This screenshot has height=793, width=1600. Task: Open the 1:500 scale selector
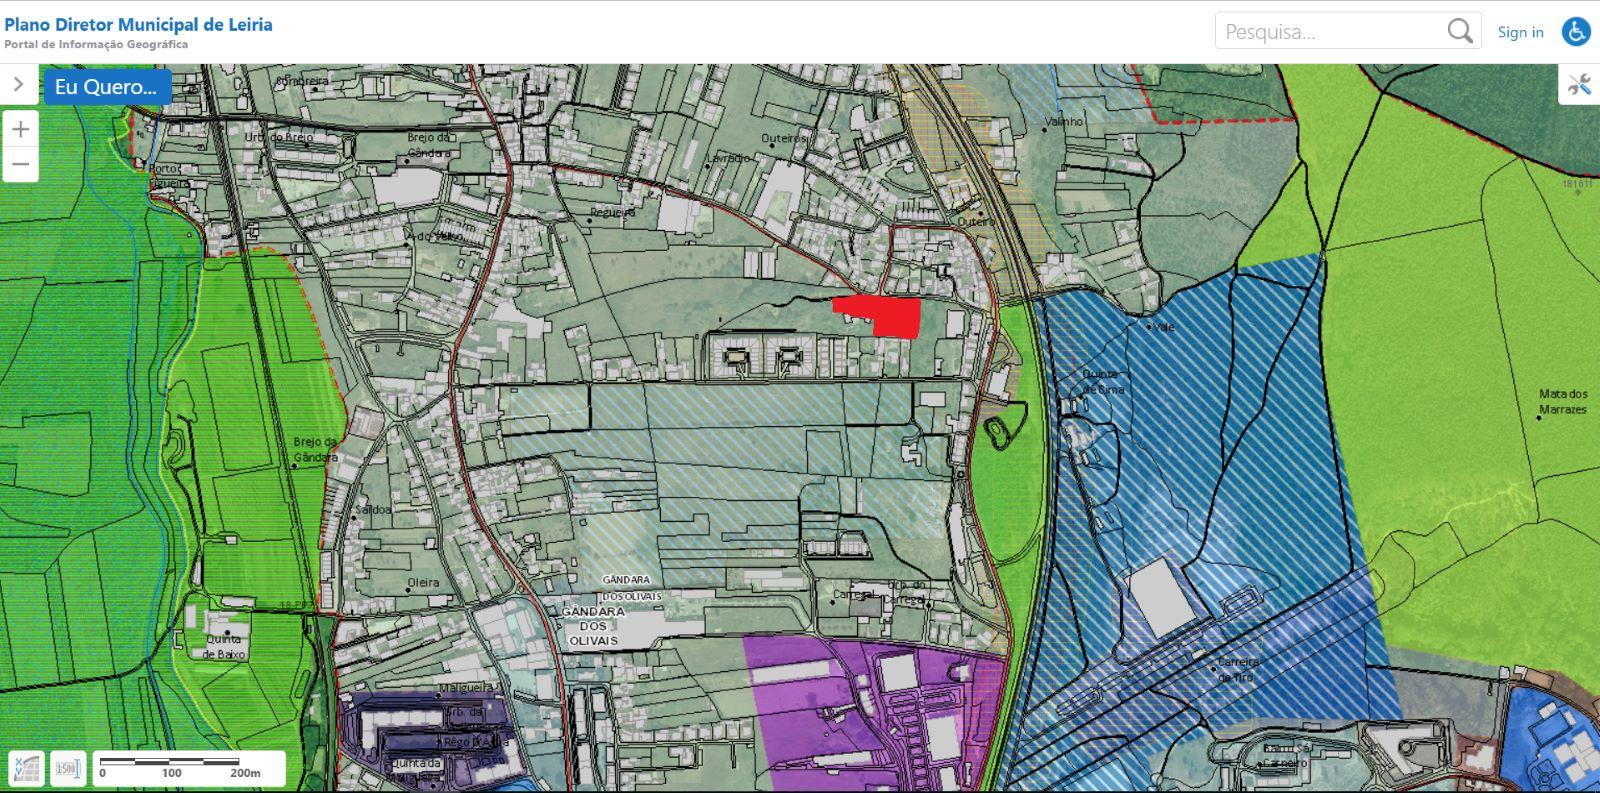(68, 769)
